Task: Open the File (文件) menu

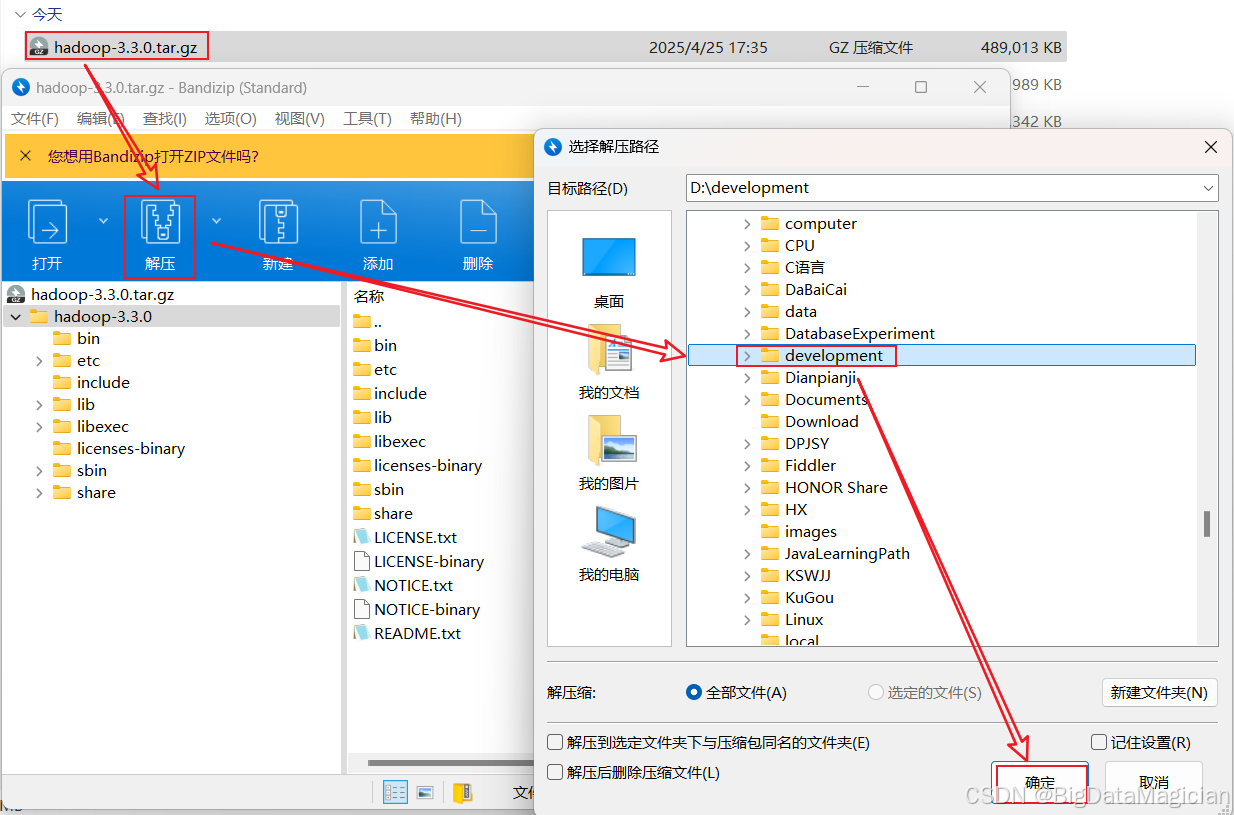Action: pyautogui.click(x=35, y=119)
